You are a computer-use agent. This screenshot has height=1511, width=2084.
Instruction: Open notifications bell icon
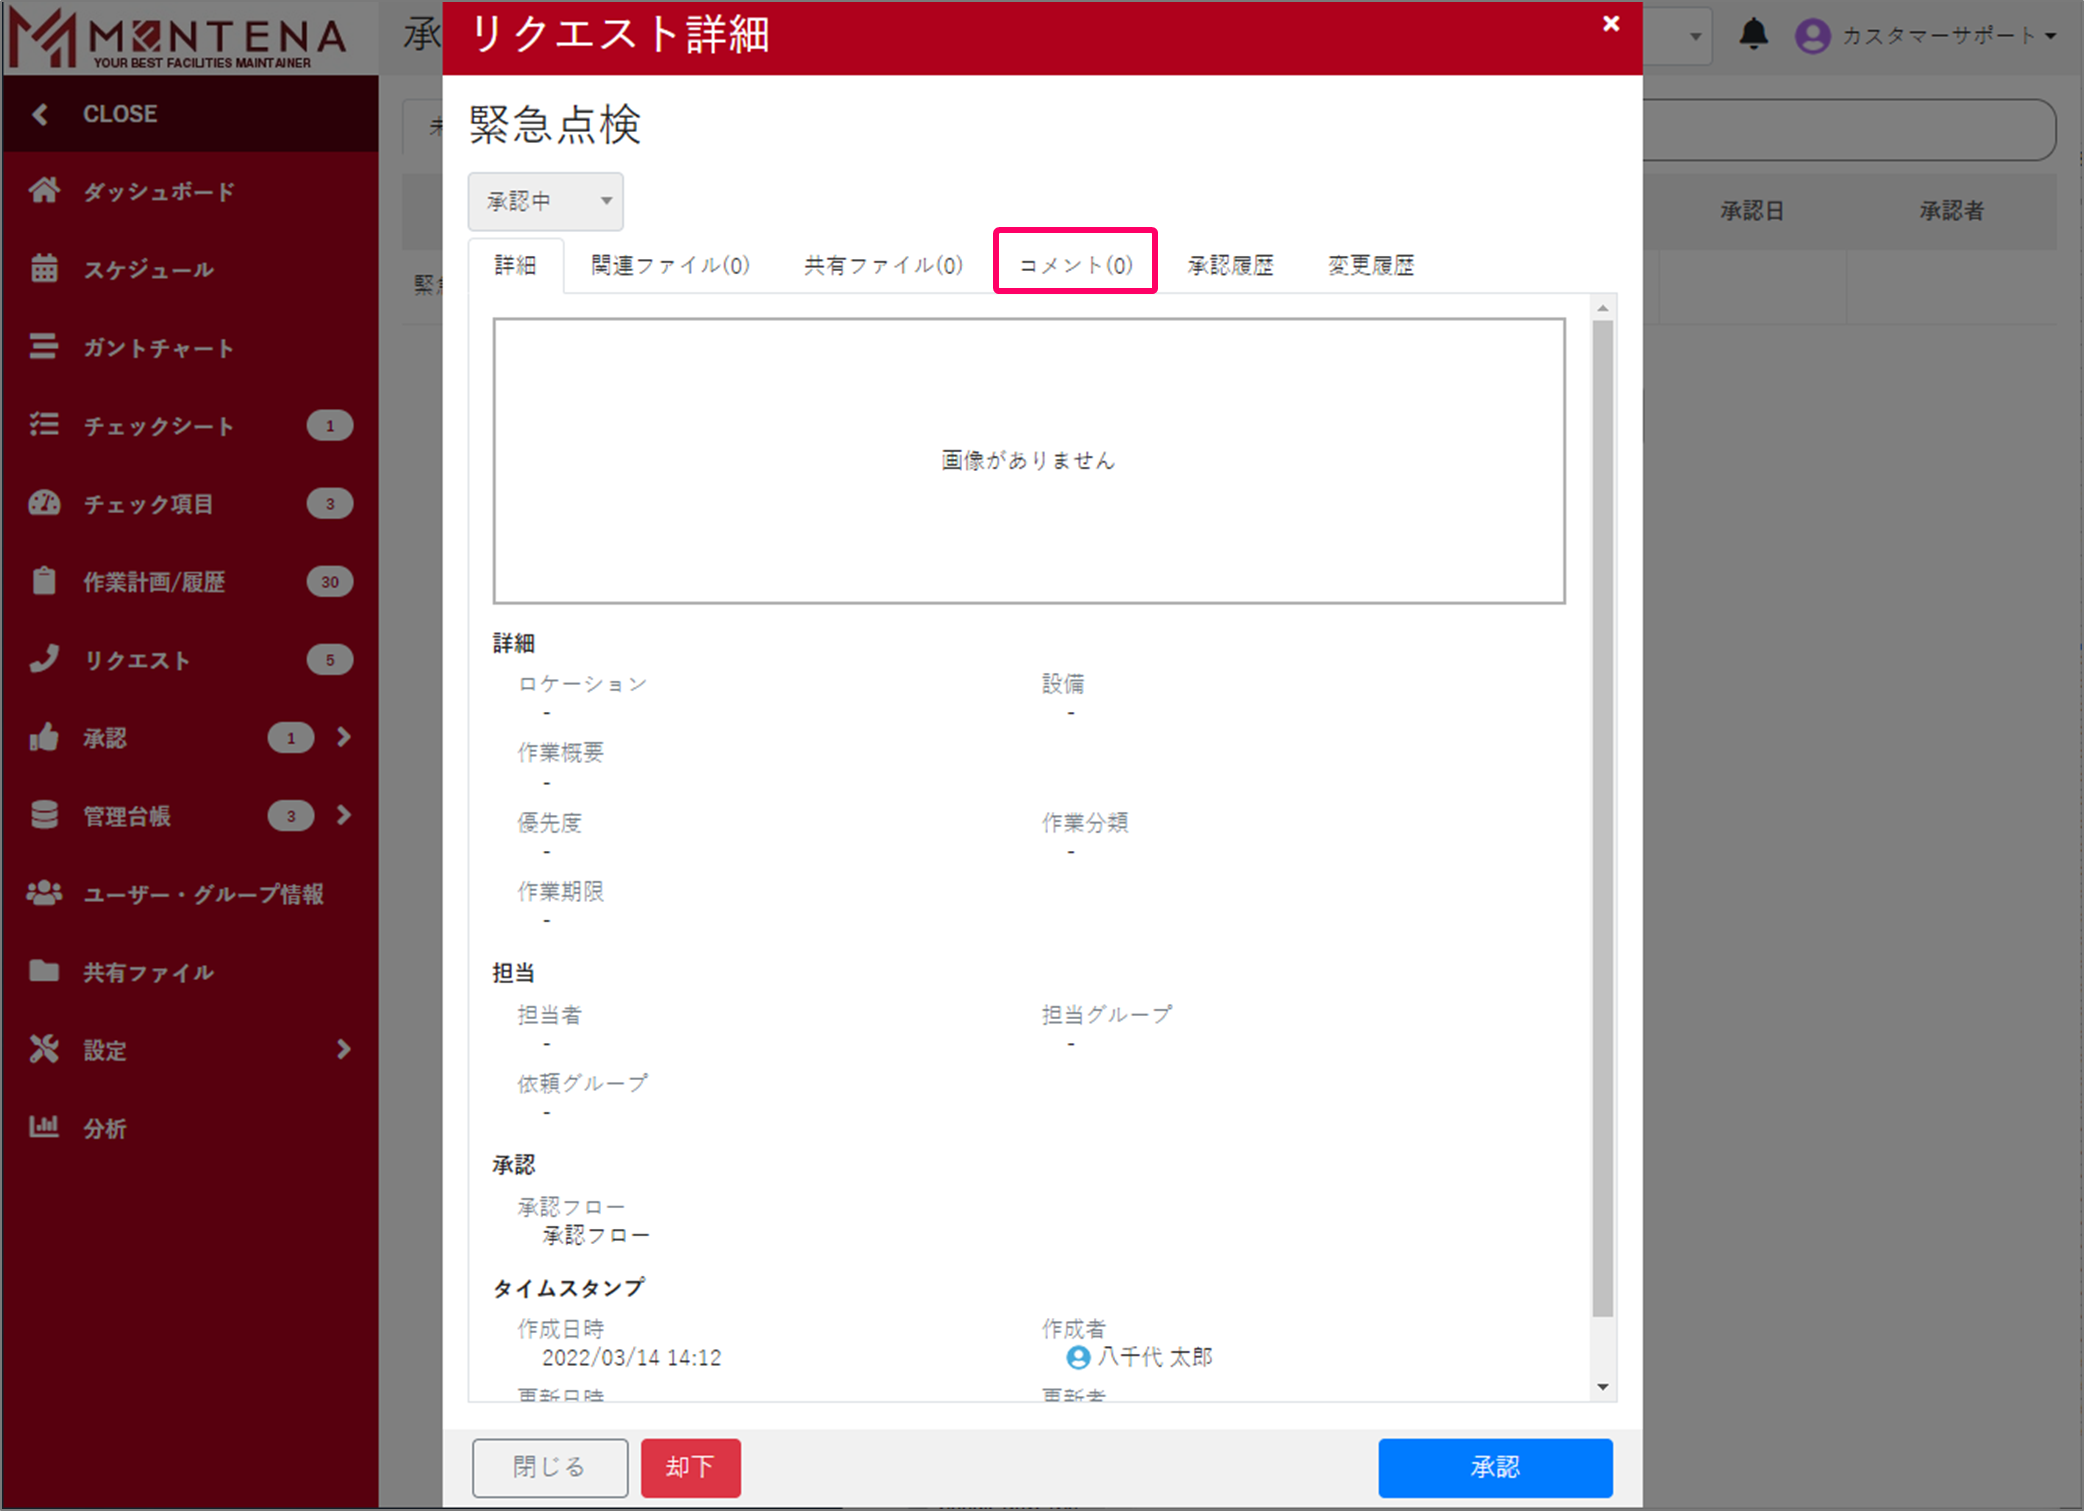(x=1753, y=35)
